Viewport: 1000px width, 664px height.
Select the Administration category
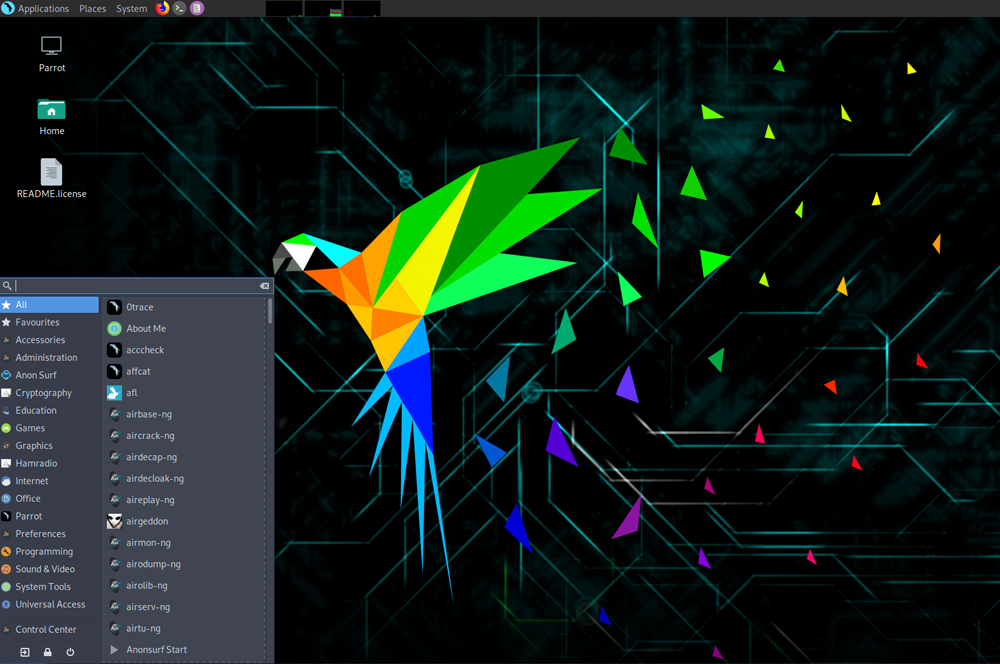[50, 358]
